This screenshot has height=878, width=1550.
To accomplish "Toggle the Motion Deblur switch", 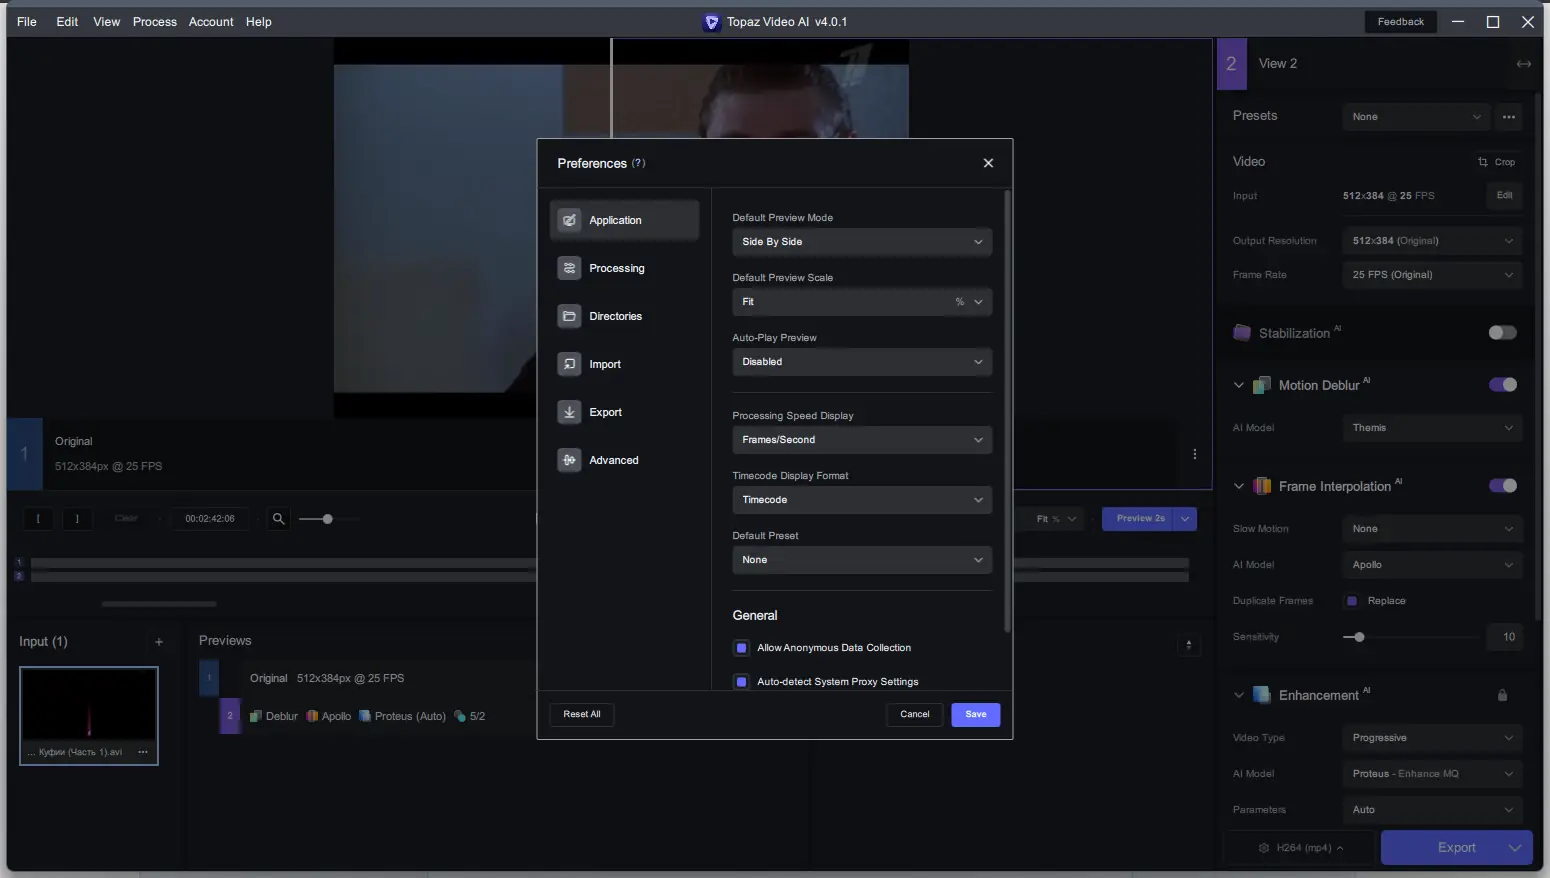I will click(1503, 385).
